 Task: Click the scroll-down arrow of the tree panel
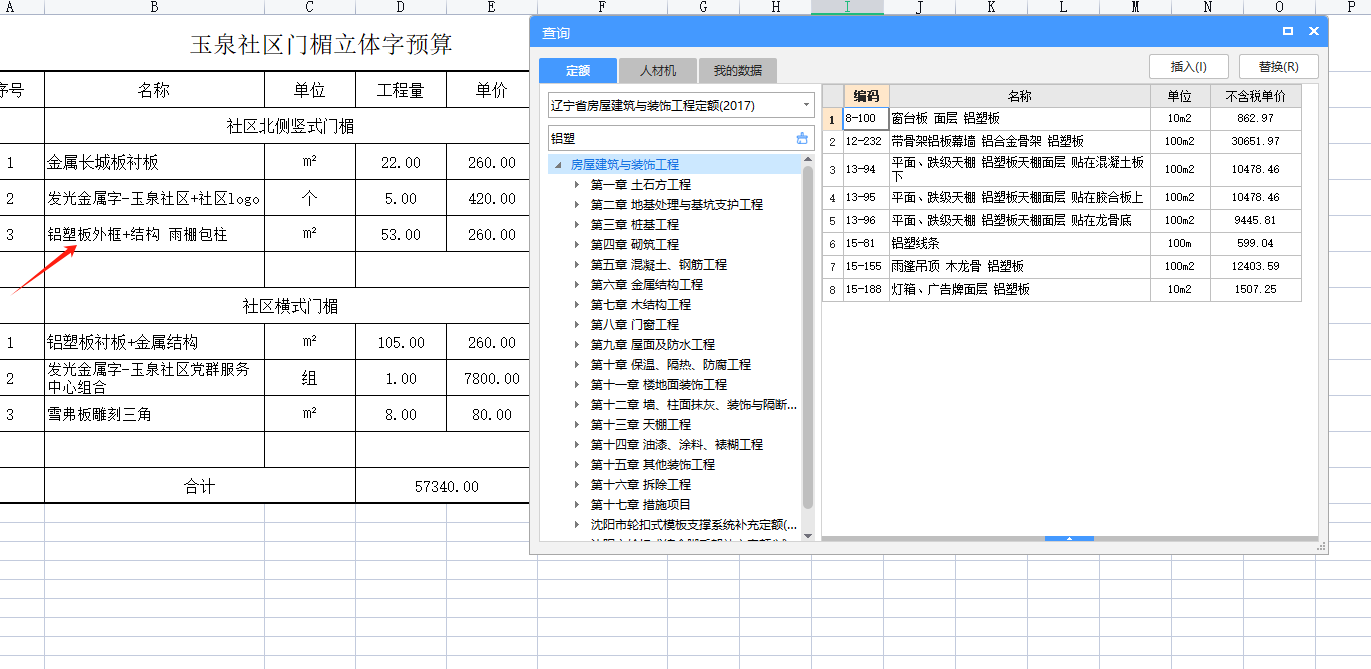point(808,534)
